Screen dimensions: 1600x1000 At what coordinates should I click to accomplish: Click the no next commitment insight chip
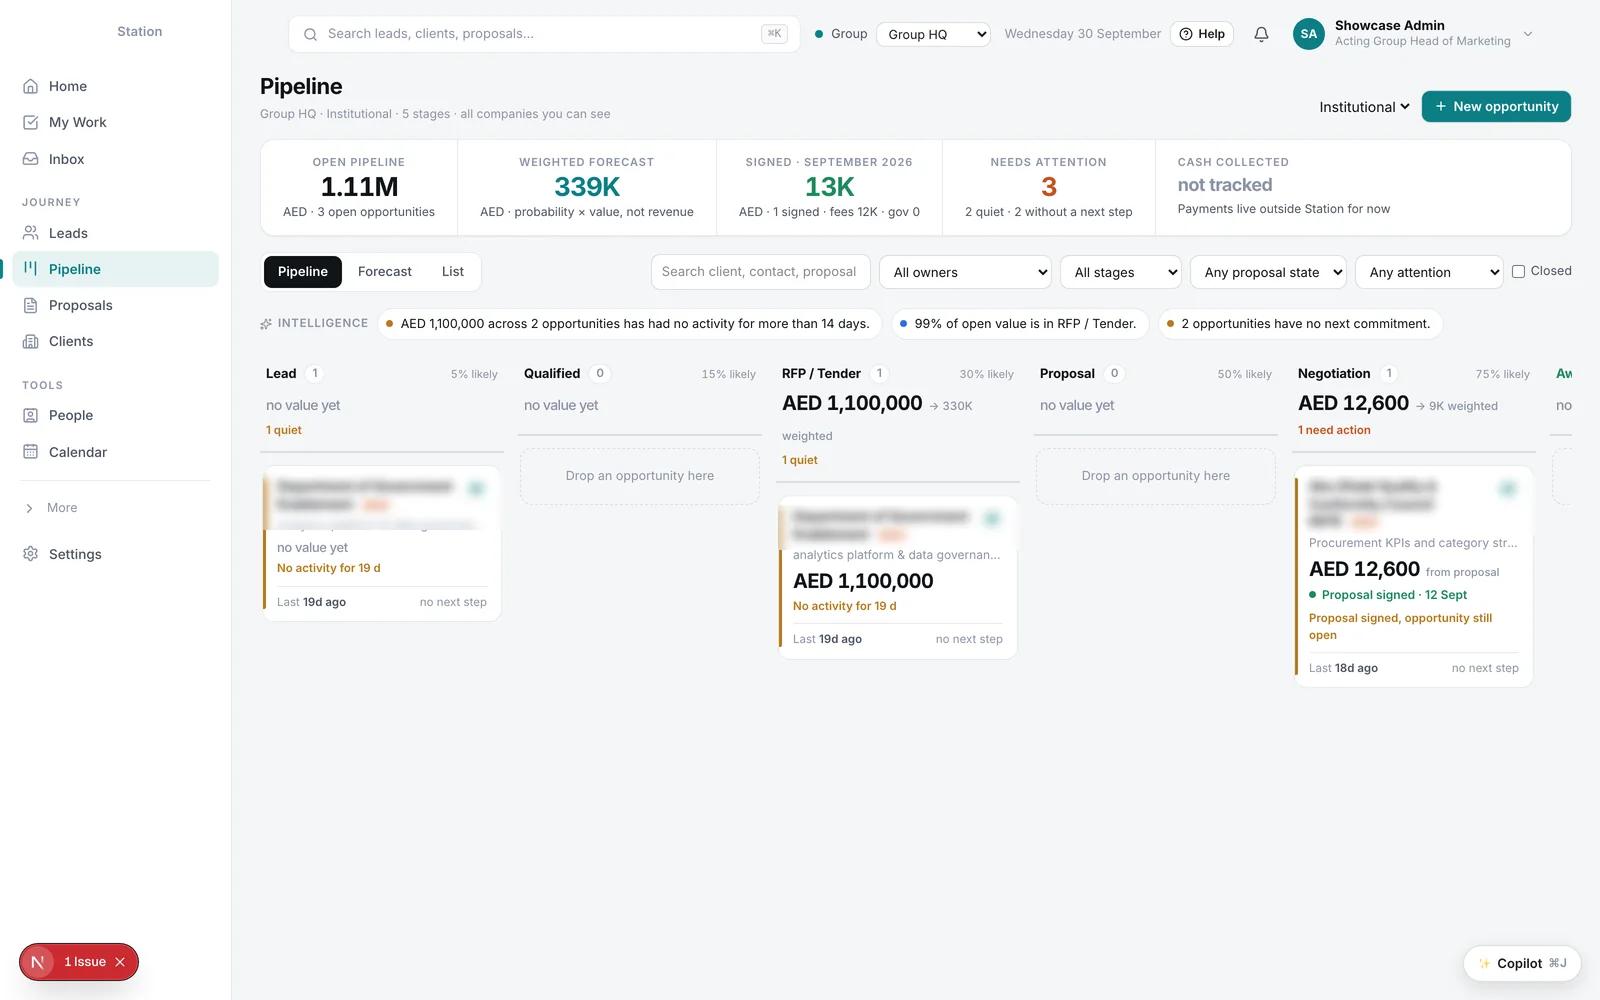(x=1300, y=324)
